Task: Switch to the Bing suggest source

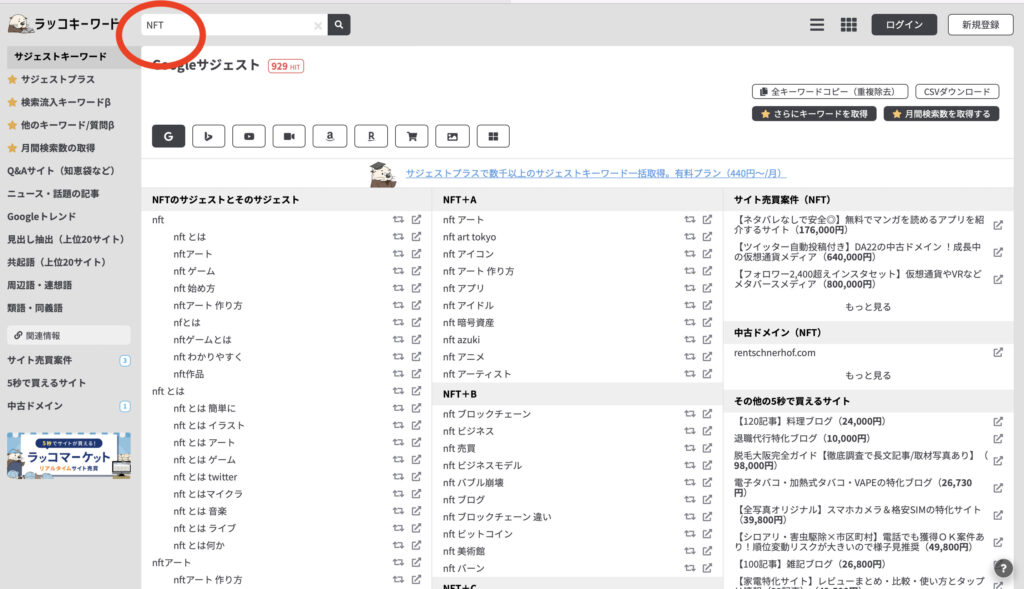Action: (x=208, y=136)
